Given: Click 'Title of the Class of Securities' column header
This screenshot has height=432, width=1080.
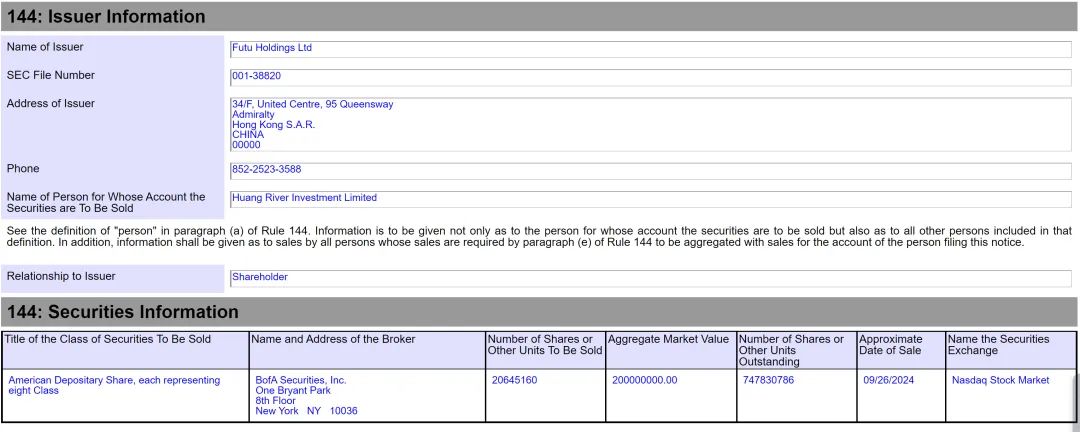Looking at the screenshot, I should (x=125, y=350).
